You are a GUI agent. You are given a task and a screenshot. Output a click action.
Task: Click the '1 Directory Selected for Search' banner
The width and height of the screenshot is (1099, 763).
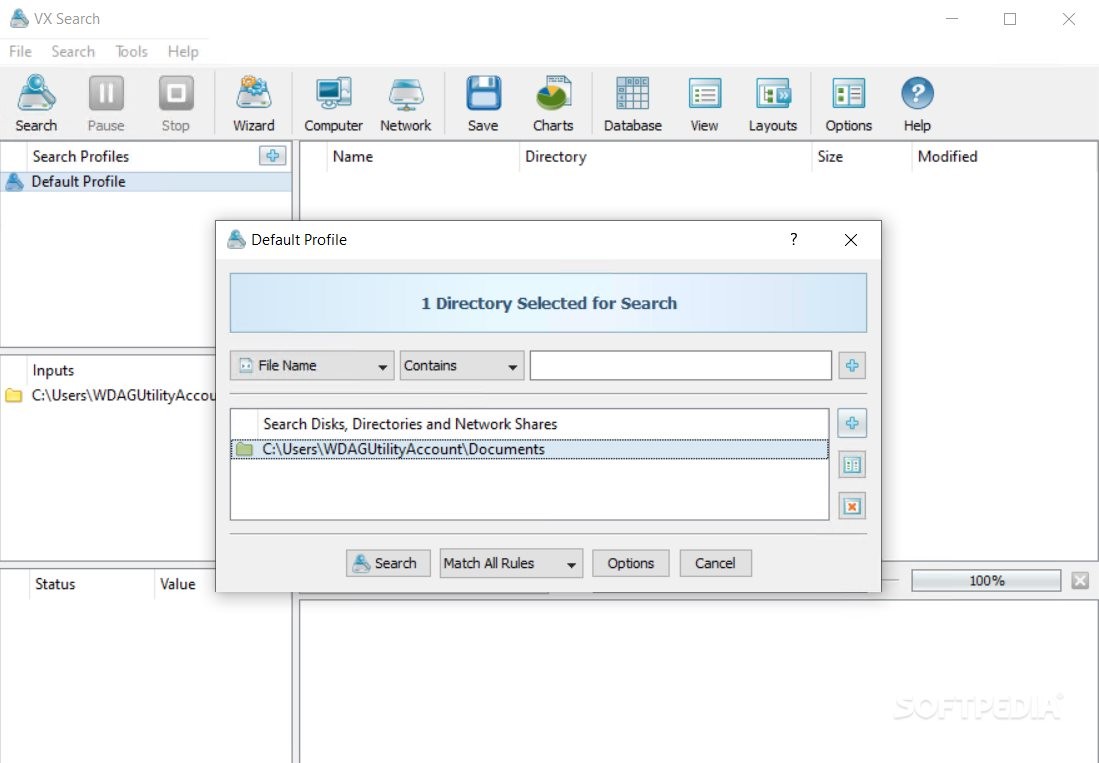point(548,303)
